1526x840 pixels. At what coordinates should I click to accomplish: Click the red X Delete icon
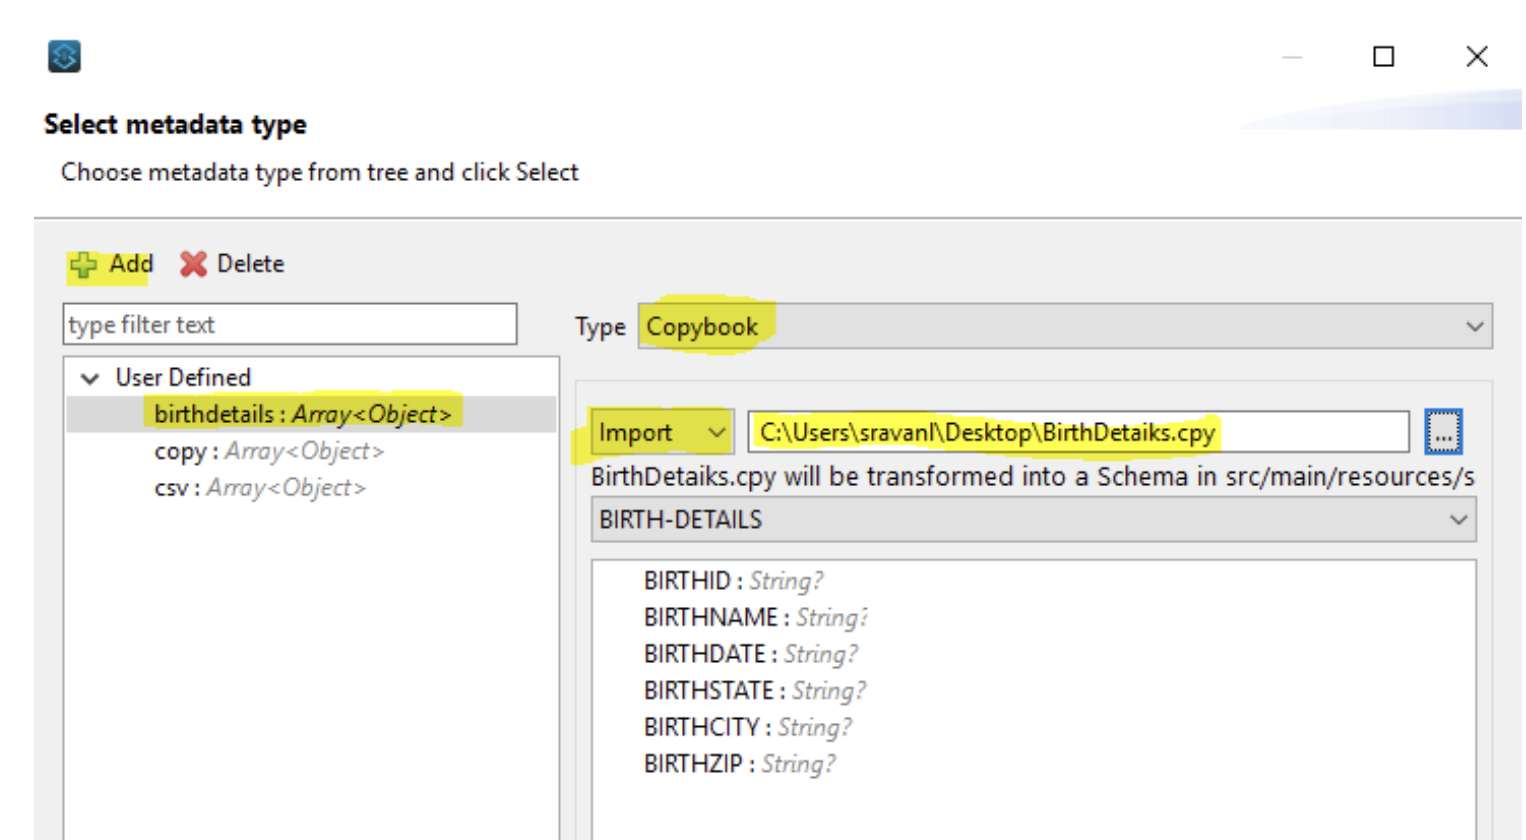pos(193,264)
